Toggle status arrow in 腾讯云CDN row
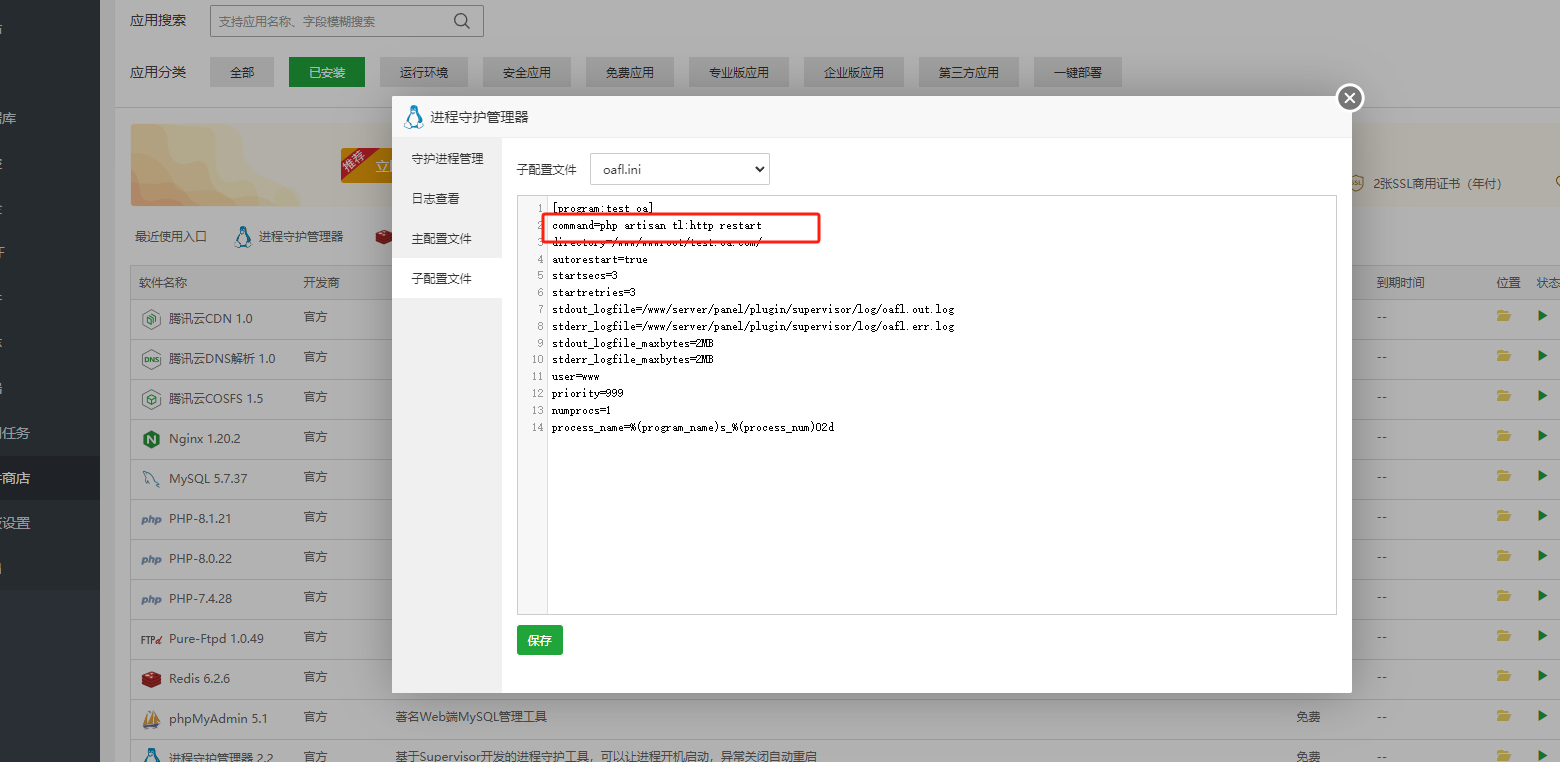Viewport: 1560px width, 762px height. [1542, 316]
